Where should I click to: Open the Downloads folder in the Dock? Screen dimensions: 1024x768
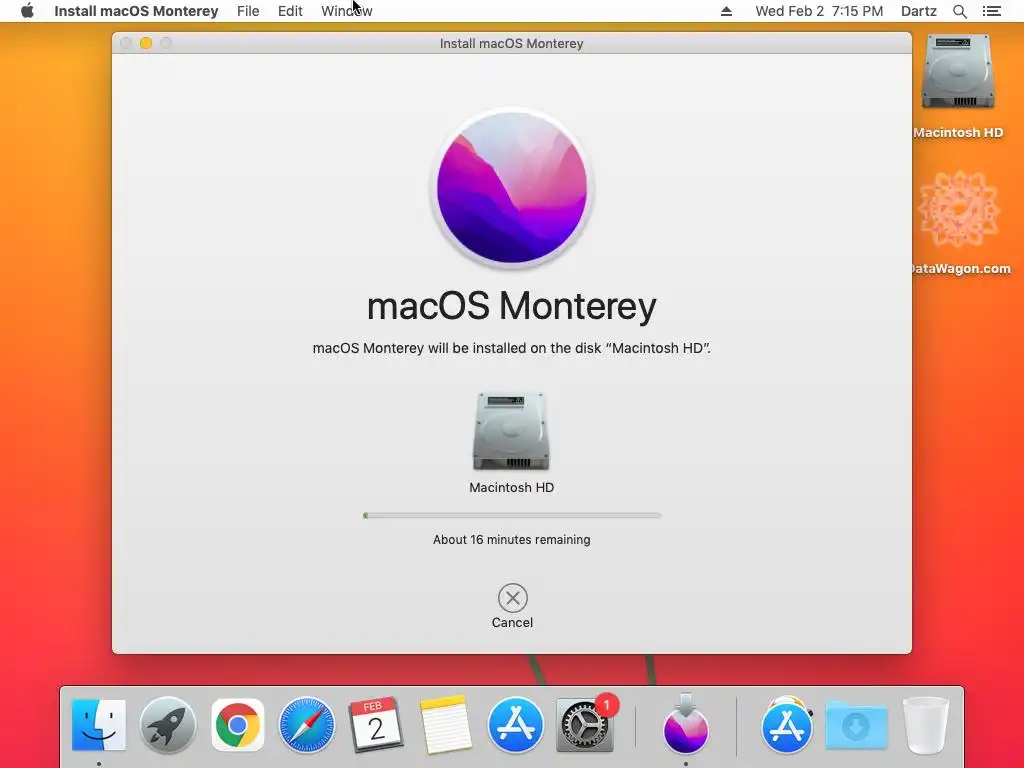[x=856, y=725]
